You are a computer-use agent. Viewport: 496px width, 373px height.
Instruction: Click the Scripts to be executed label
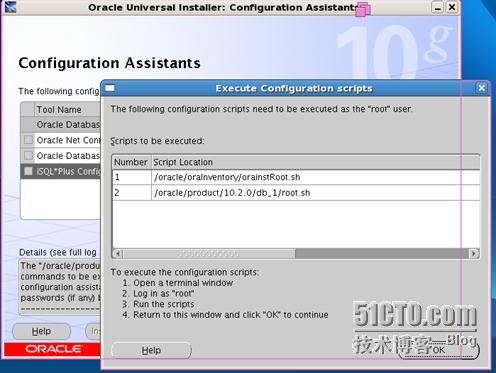(x=157, y=141)
